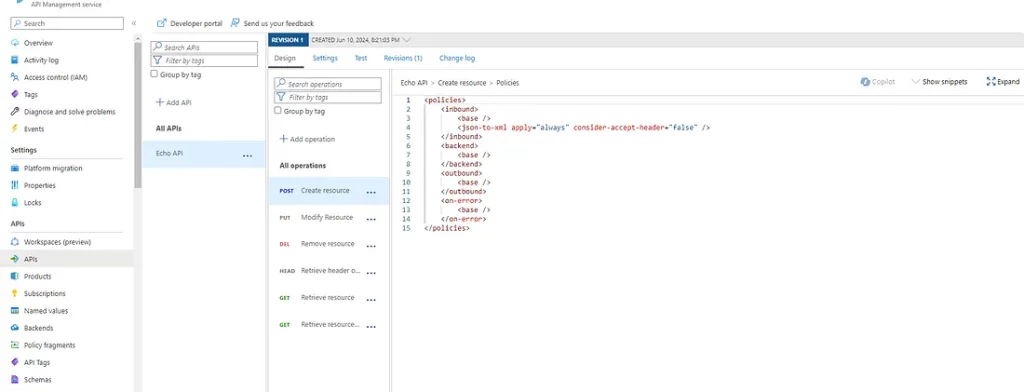Screen dimensions: 1024x392
Task: Open the Revision 1 dropdown chevron
Action: (407, 40)
